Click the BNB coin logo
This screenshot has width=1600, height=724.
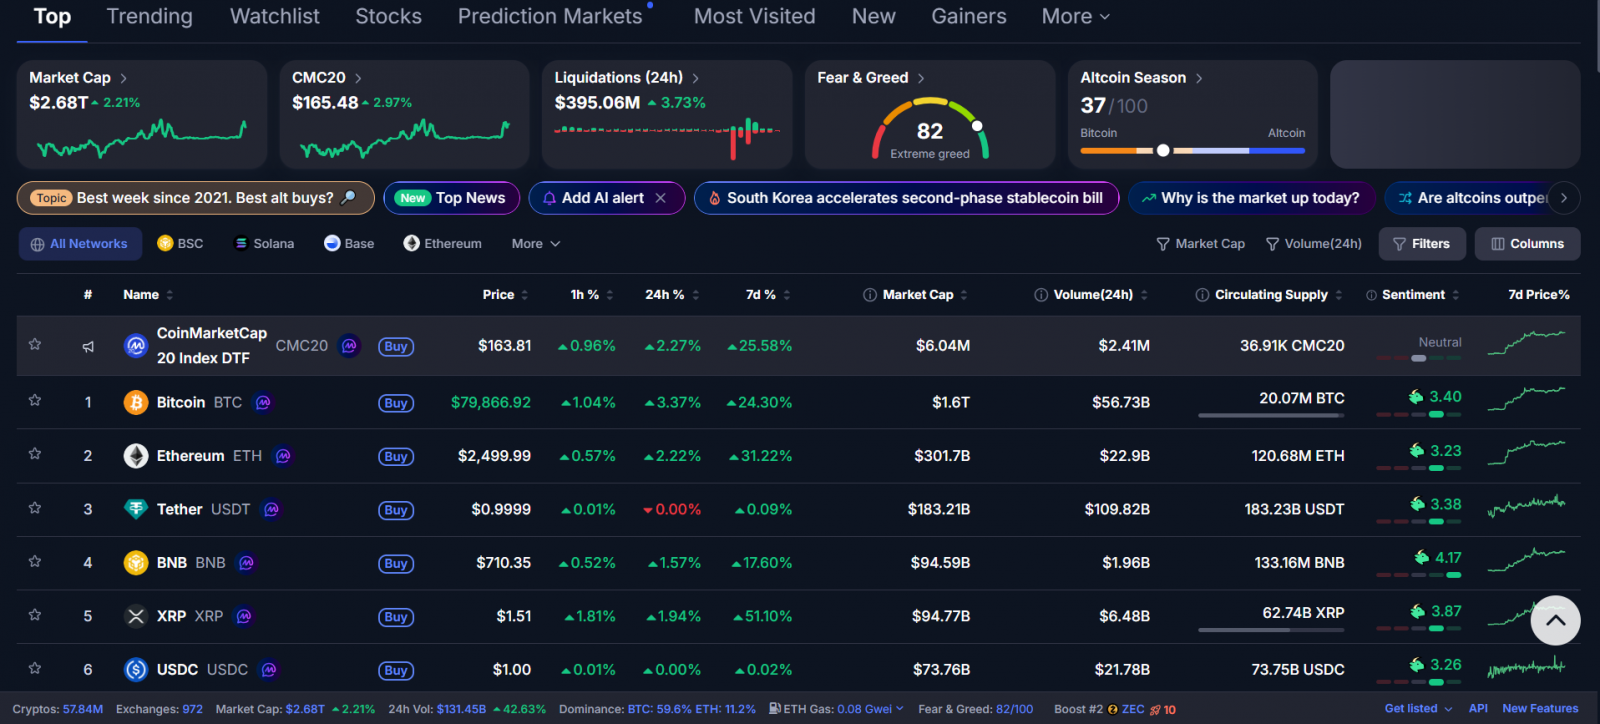[136, 563]
